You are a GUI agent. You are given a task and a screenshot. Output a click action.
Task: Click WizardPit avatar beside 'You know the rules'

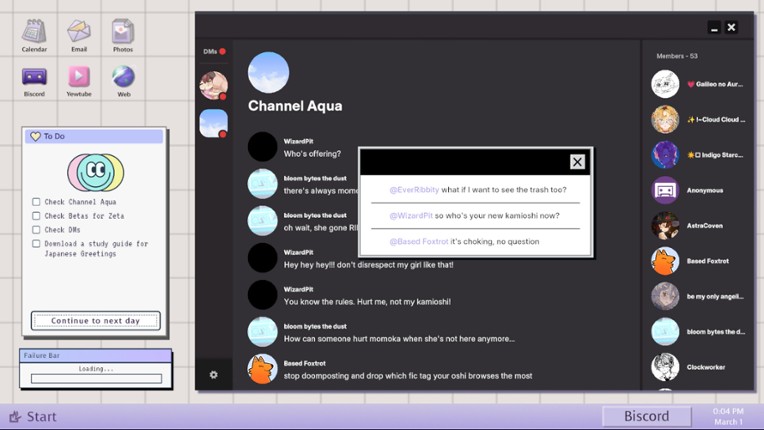(263, 295)
